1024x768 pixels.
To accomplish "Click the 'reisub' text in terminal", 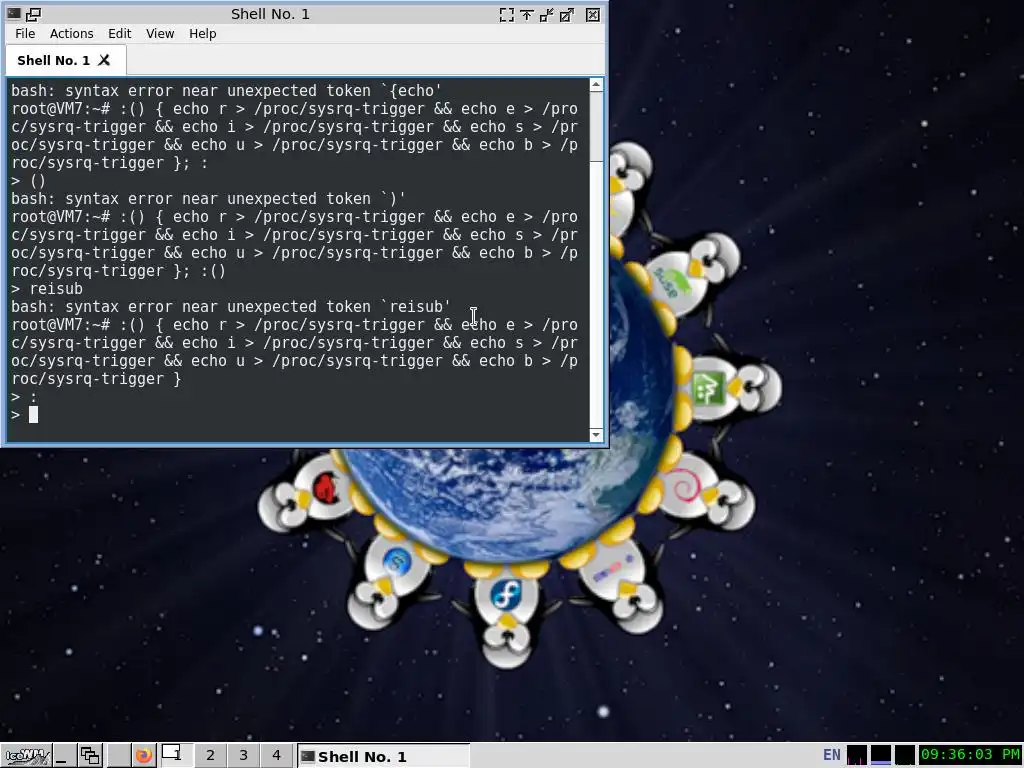I will [56, 289].
